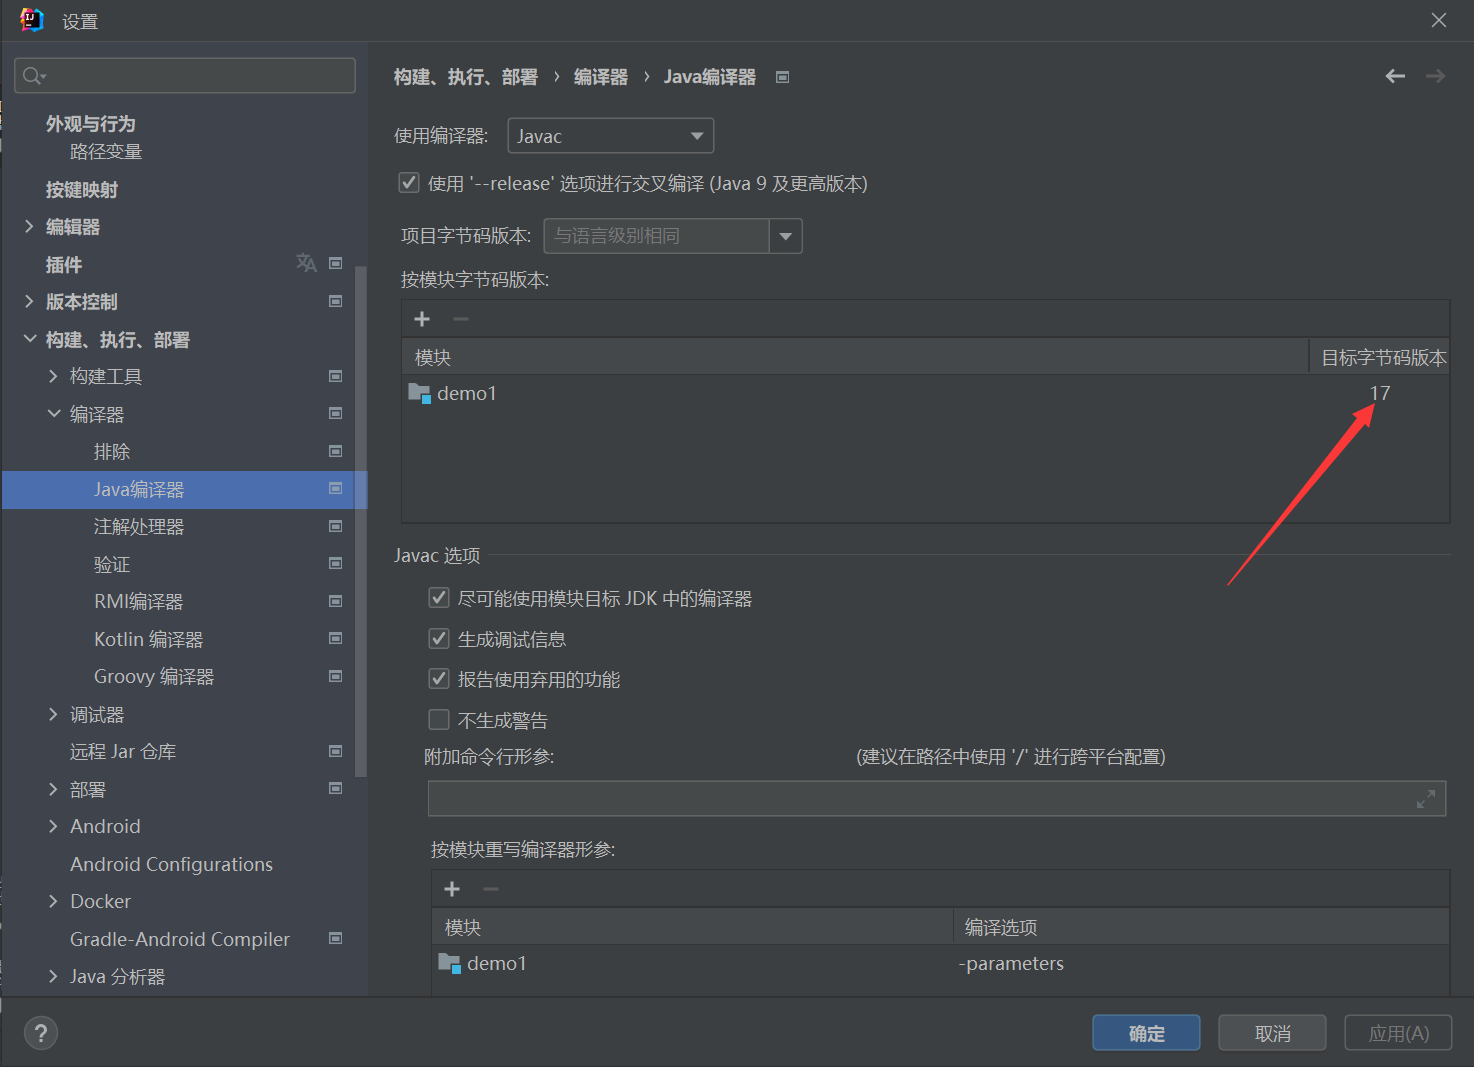Screen dimensions: 1474x1067
Task: Click the 取消 button
Action: pos(1272,1033)
